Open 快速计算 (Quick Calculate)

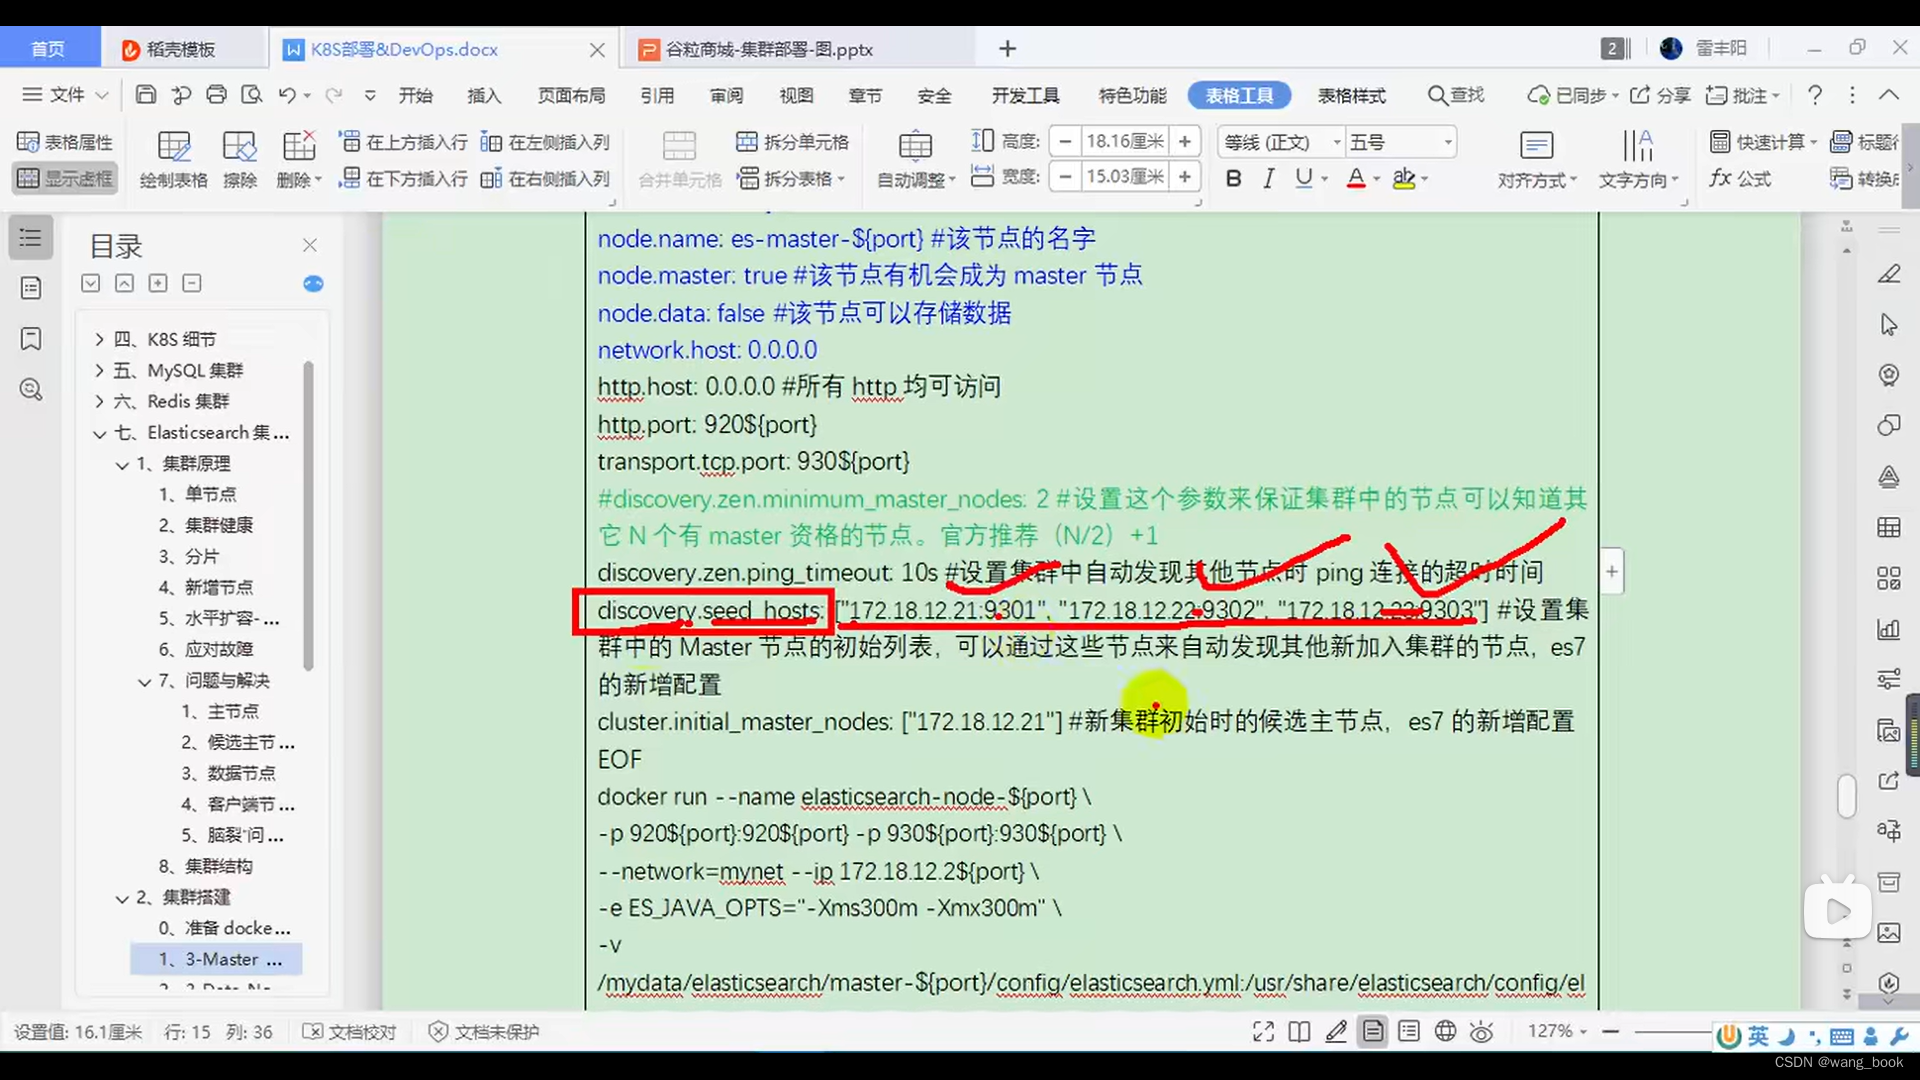(x=1762, y=141)
